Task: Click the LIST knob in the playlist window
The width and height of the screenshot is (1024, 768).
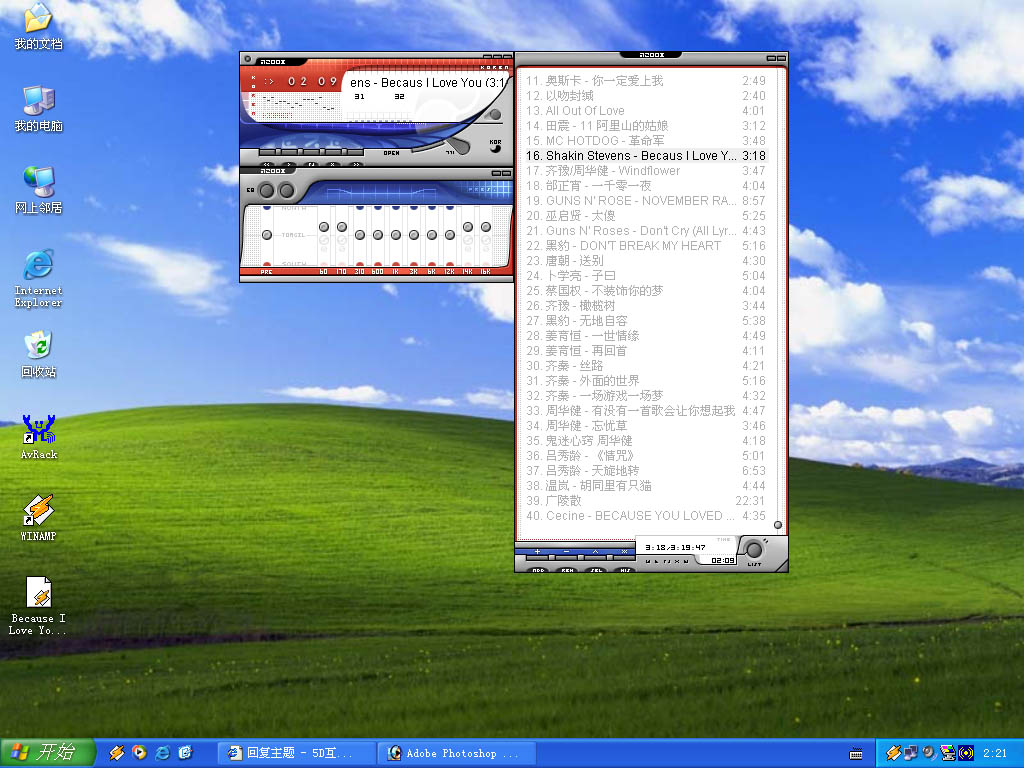Action: tap(754, 550)
